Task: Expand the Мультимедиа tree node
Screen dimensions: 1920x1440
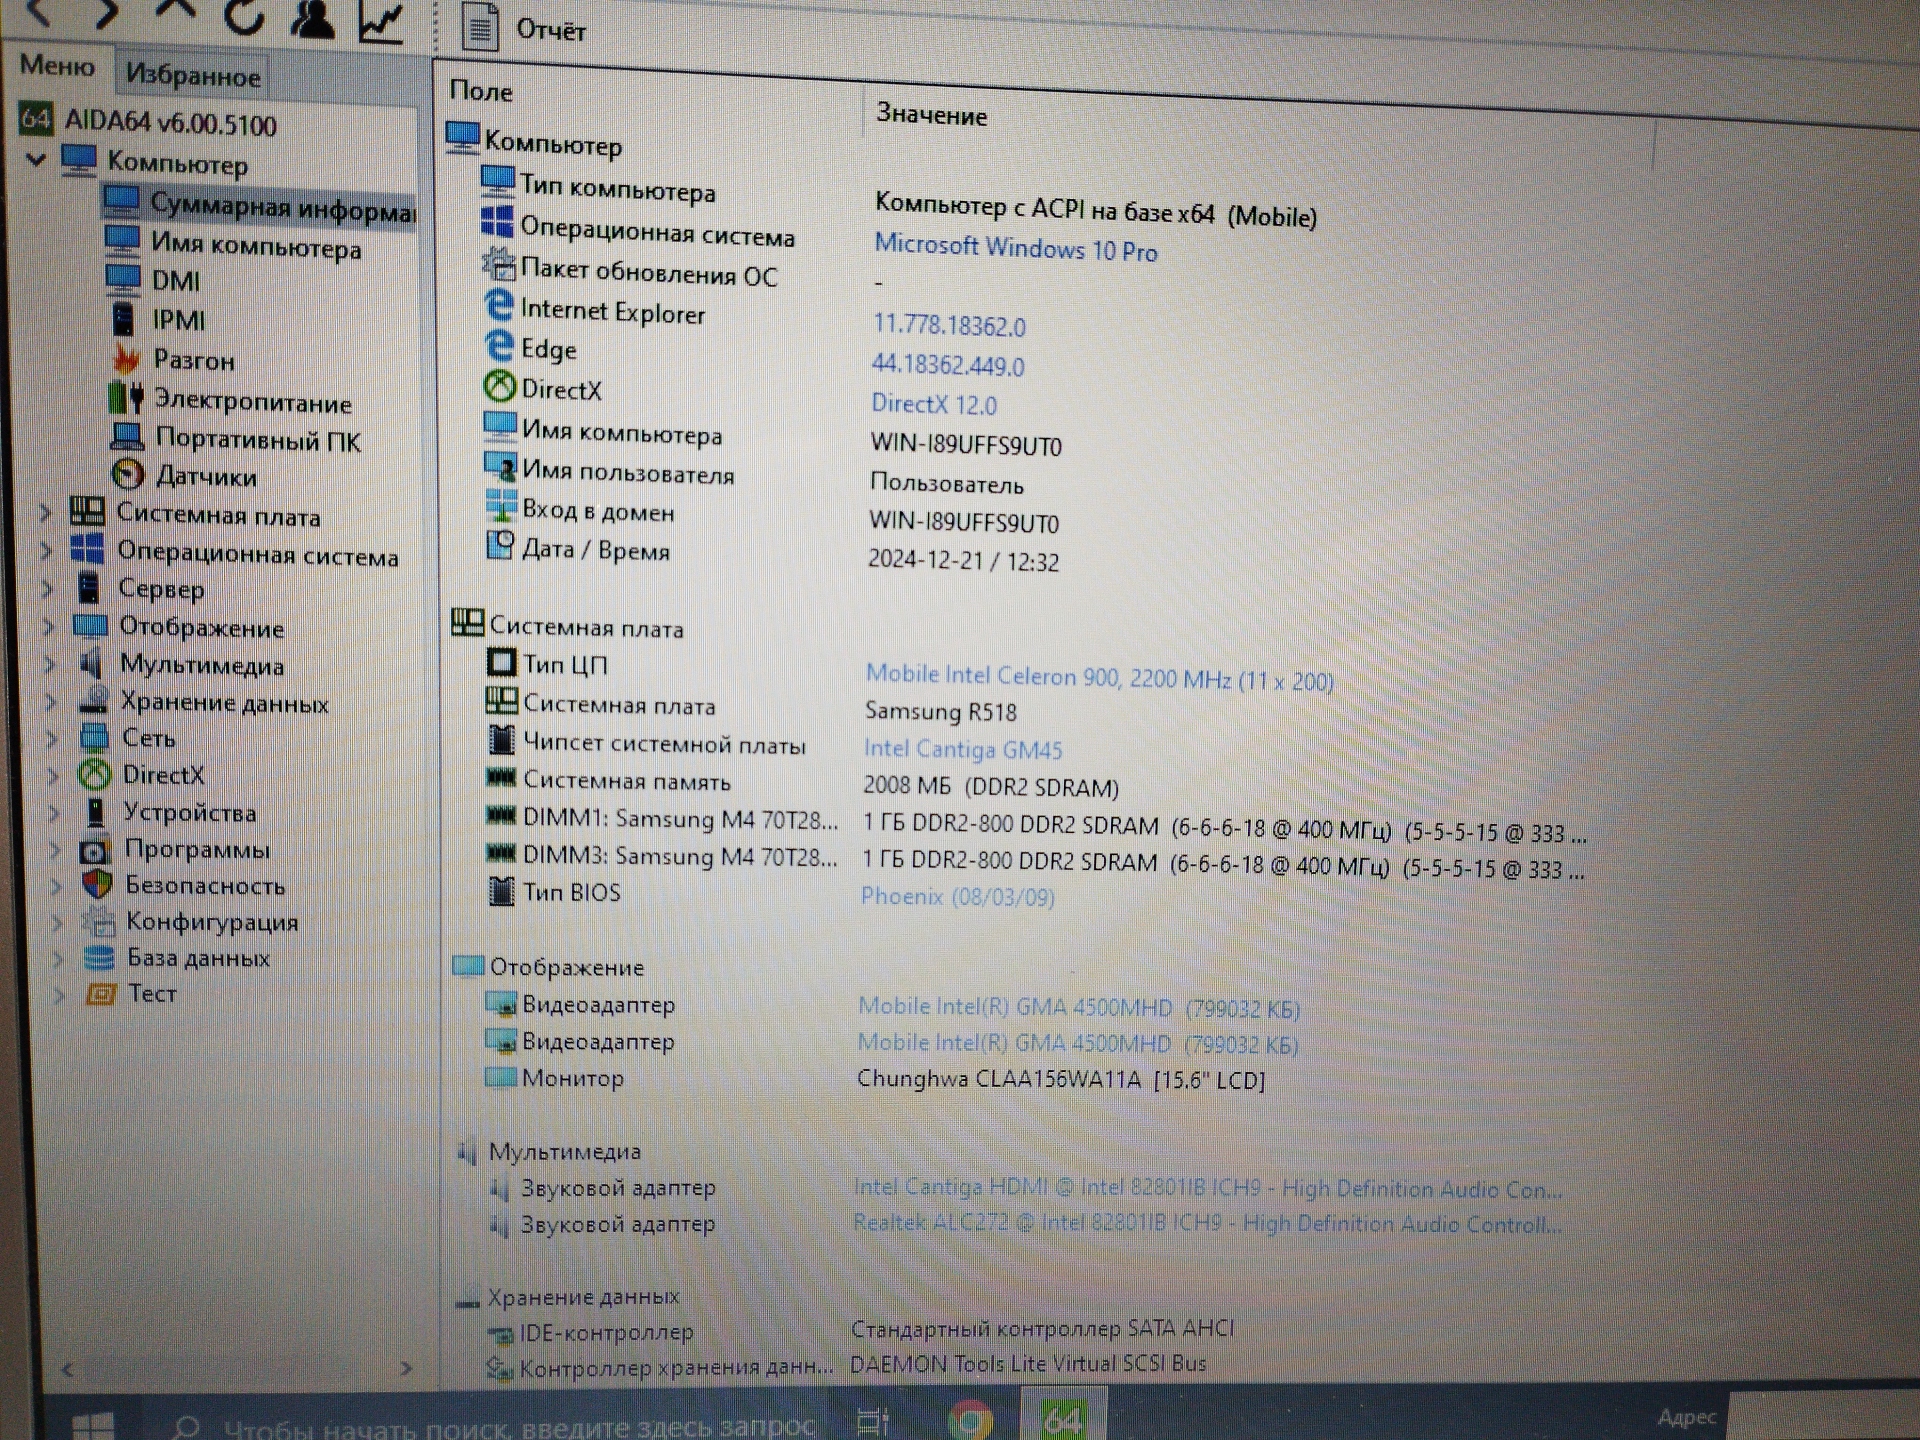Action: [50, 663]
